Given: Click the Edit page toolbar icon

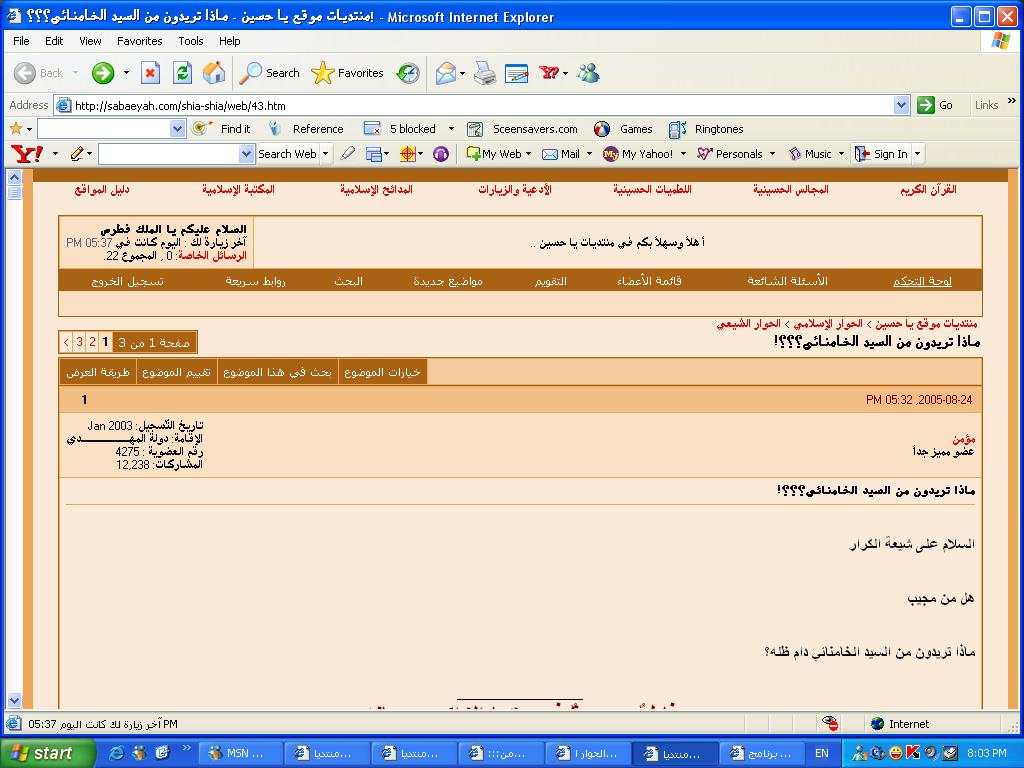Looking at the screenshot, I should pyautogui.click(x=517, y=73).
